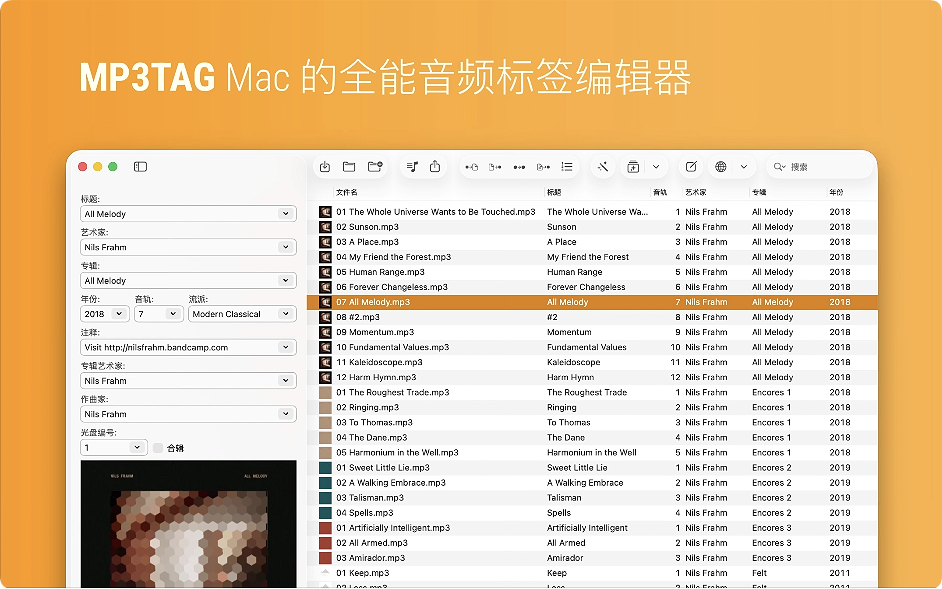Open the chevron beside the globe icon
This screenshot has width=942, height=589.
745,167
